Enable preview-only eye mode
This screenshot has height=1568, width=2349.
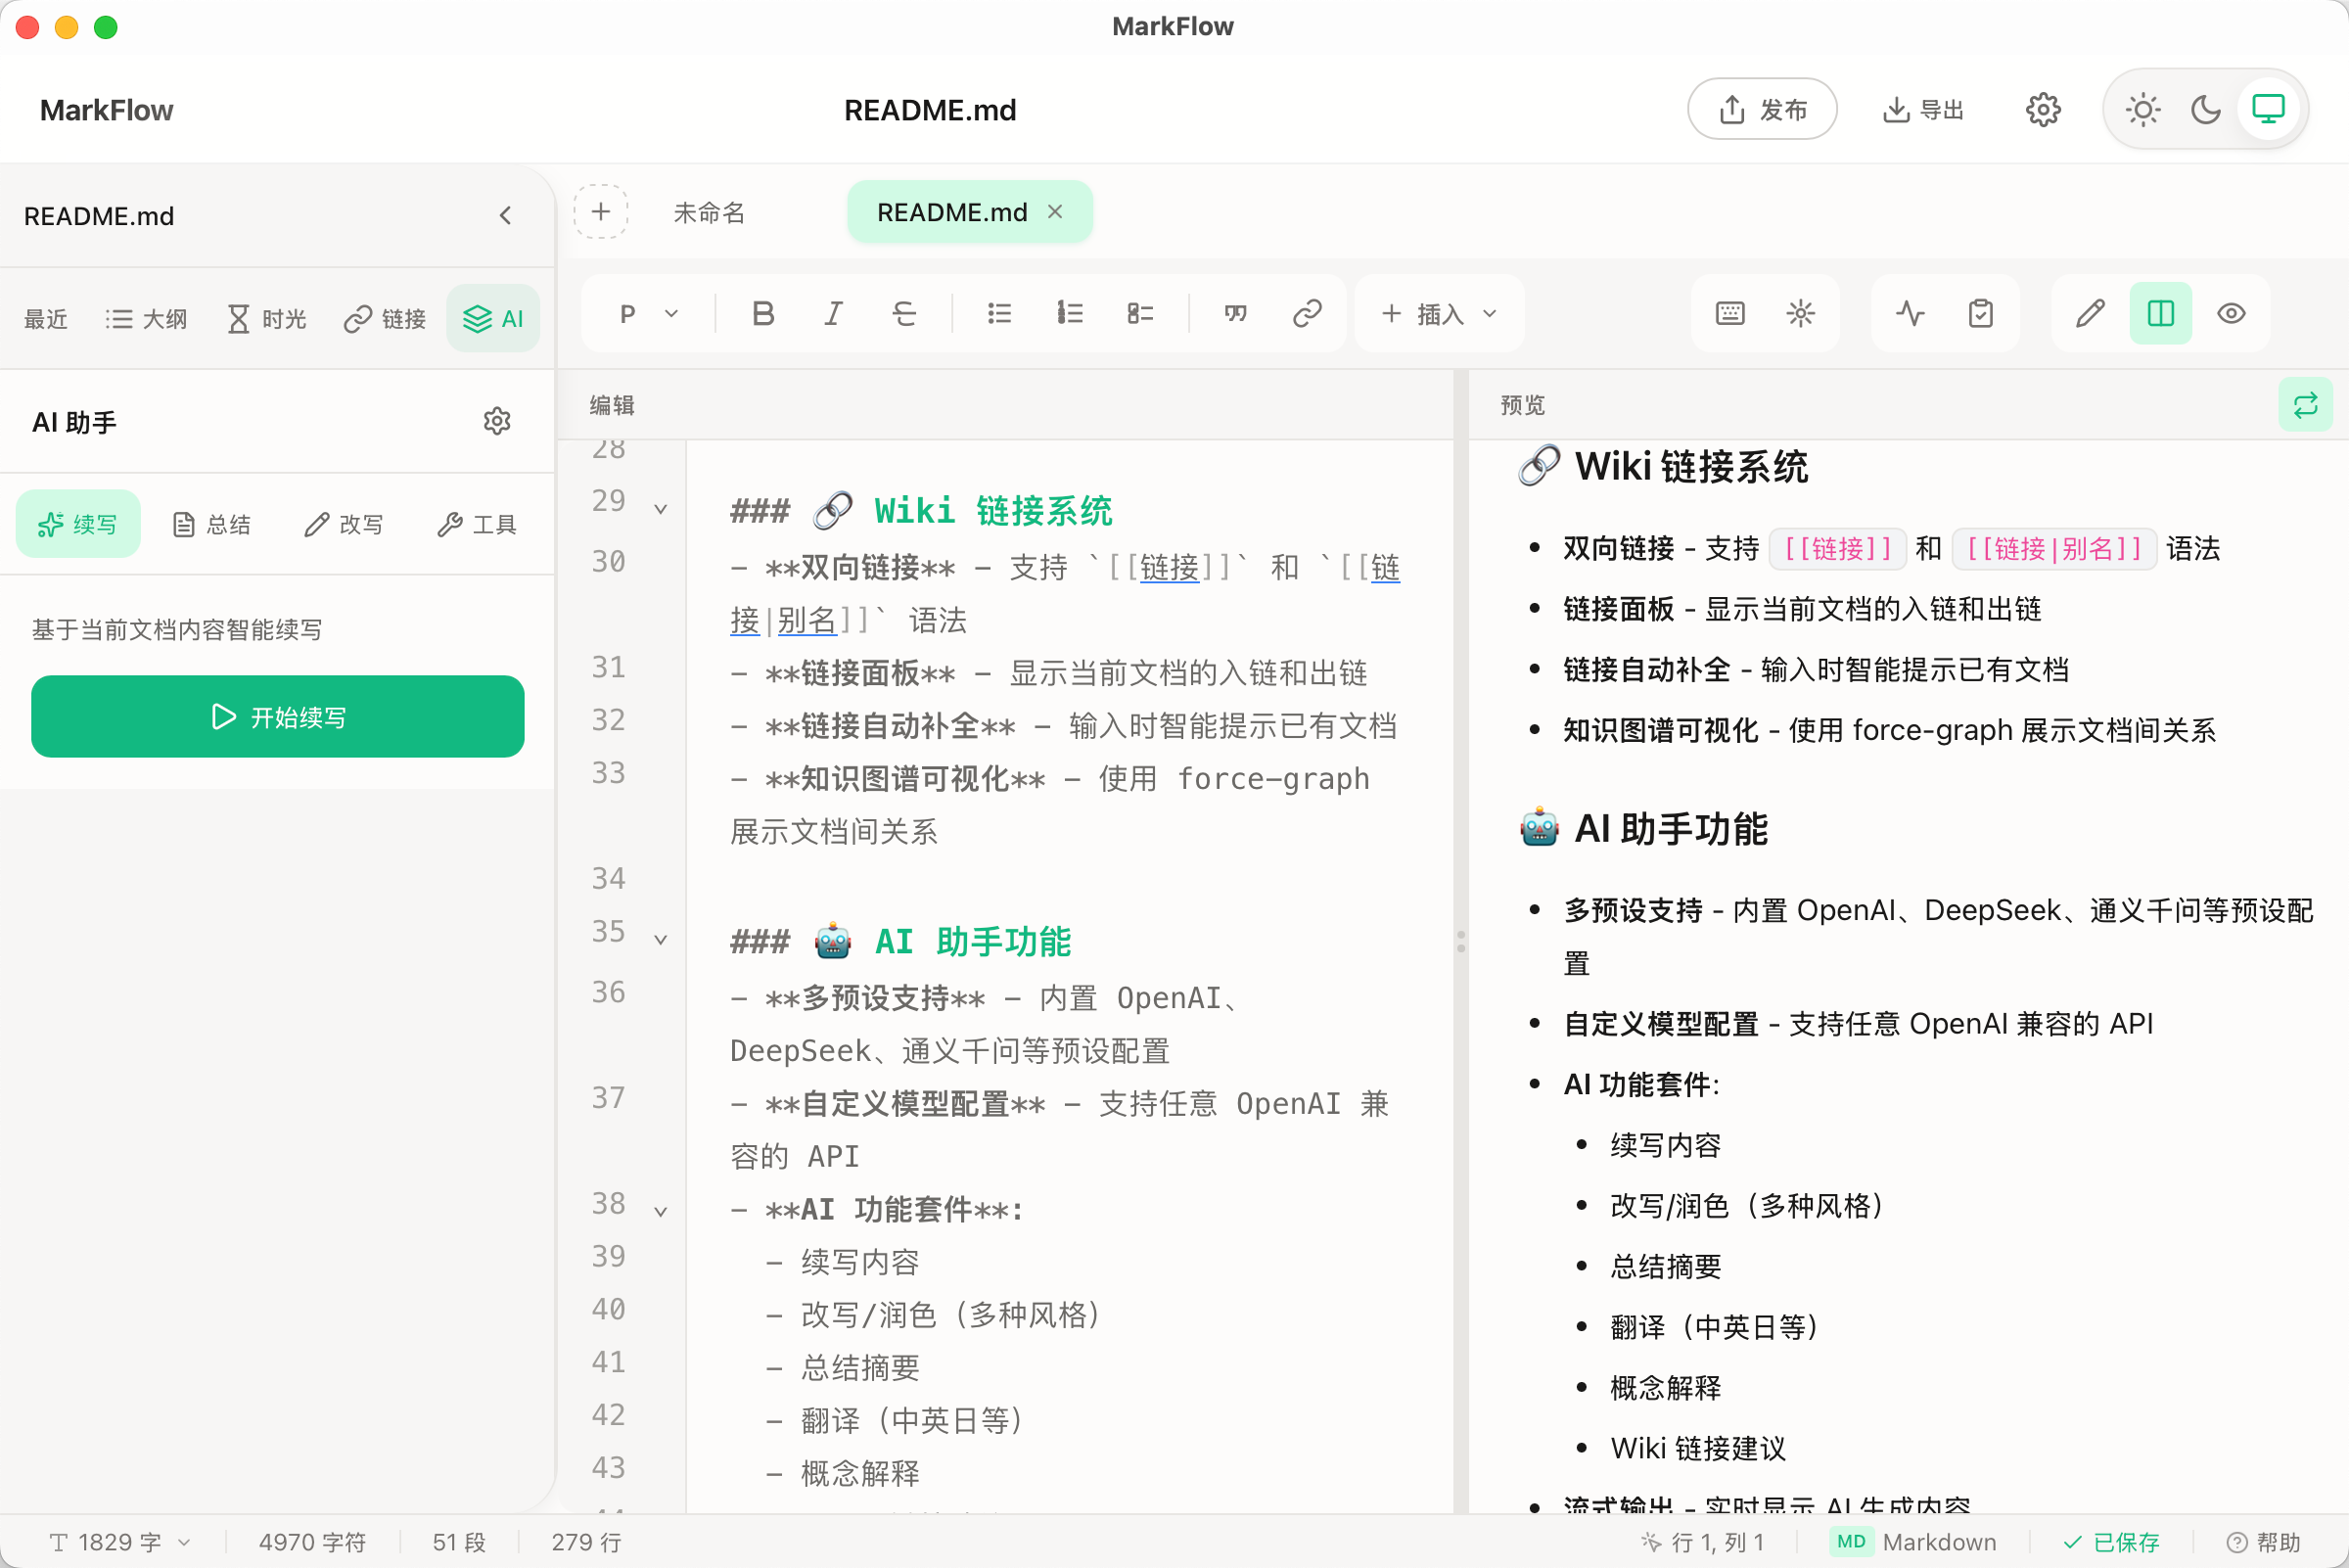[x=2231, y=314]
